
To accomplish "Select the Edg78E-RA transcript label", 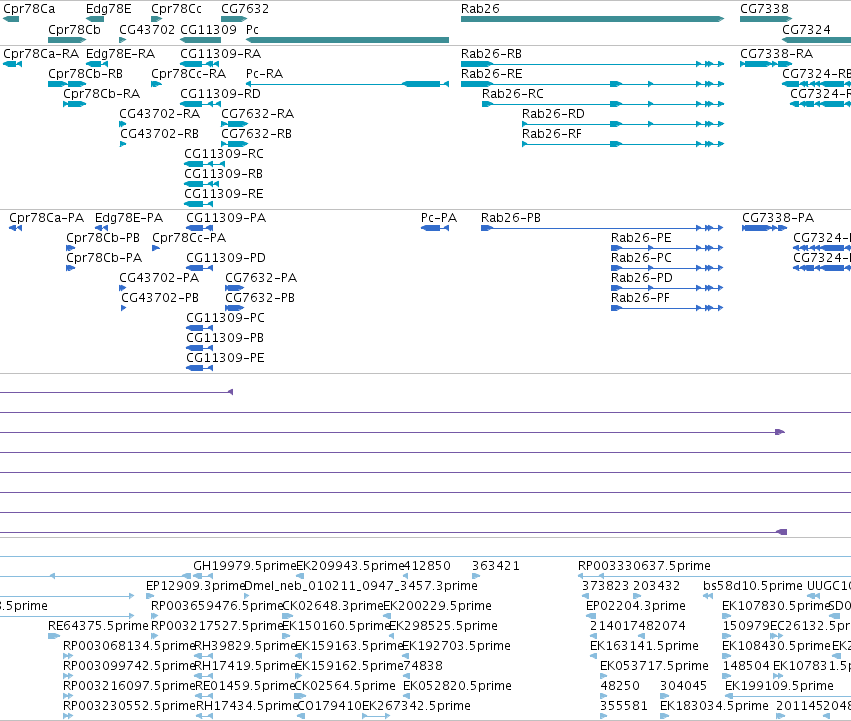I will coord(120,54).
